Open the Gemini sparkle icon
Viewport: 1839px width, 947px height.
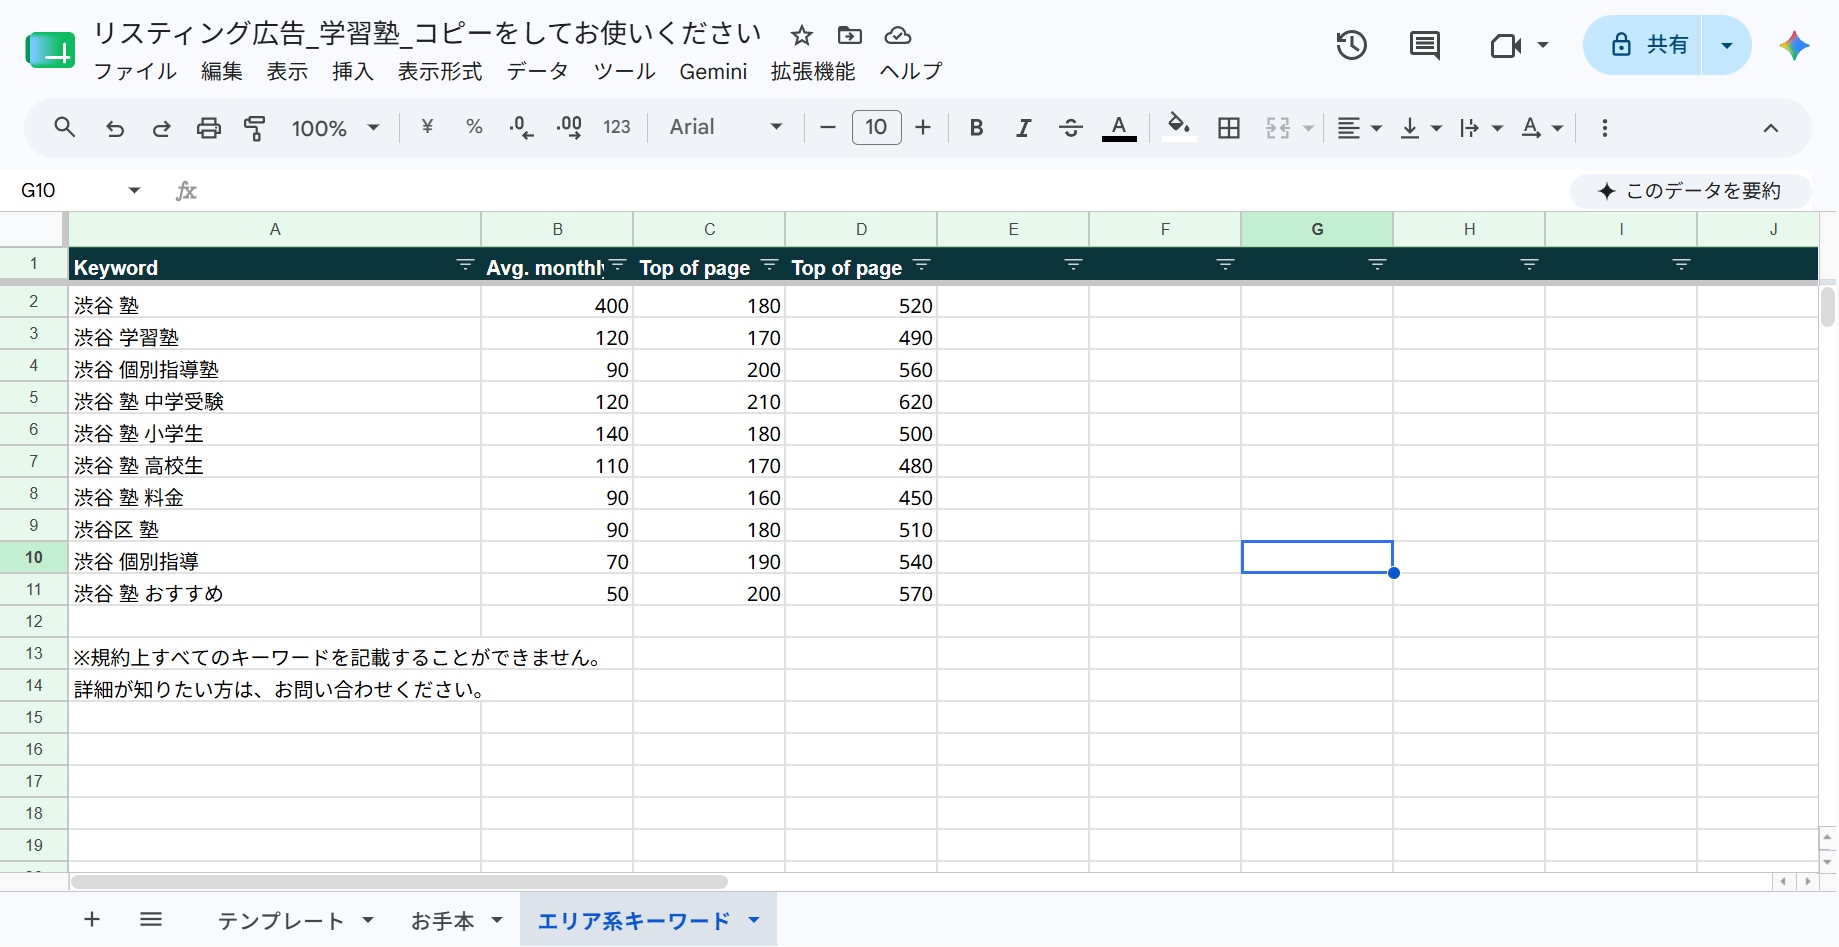point(1794,45)
